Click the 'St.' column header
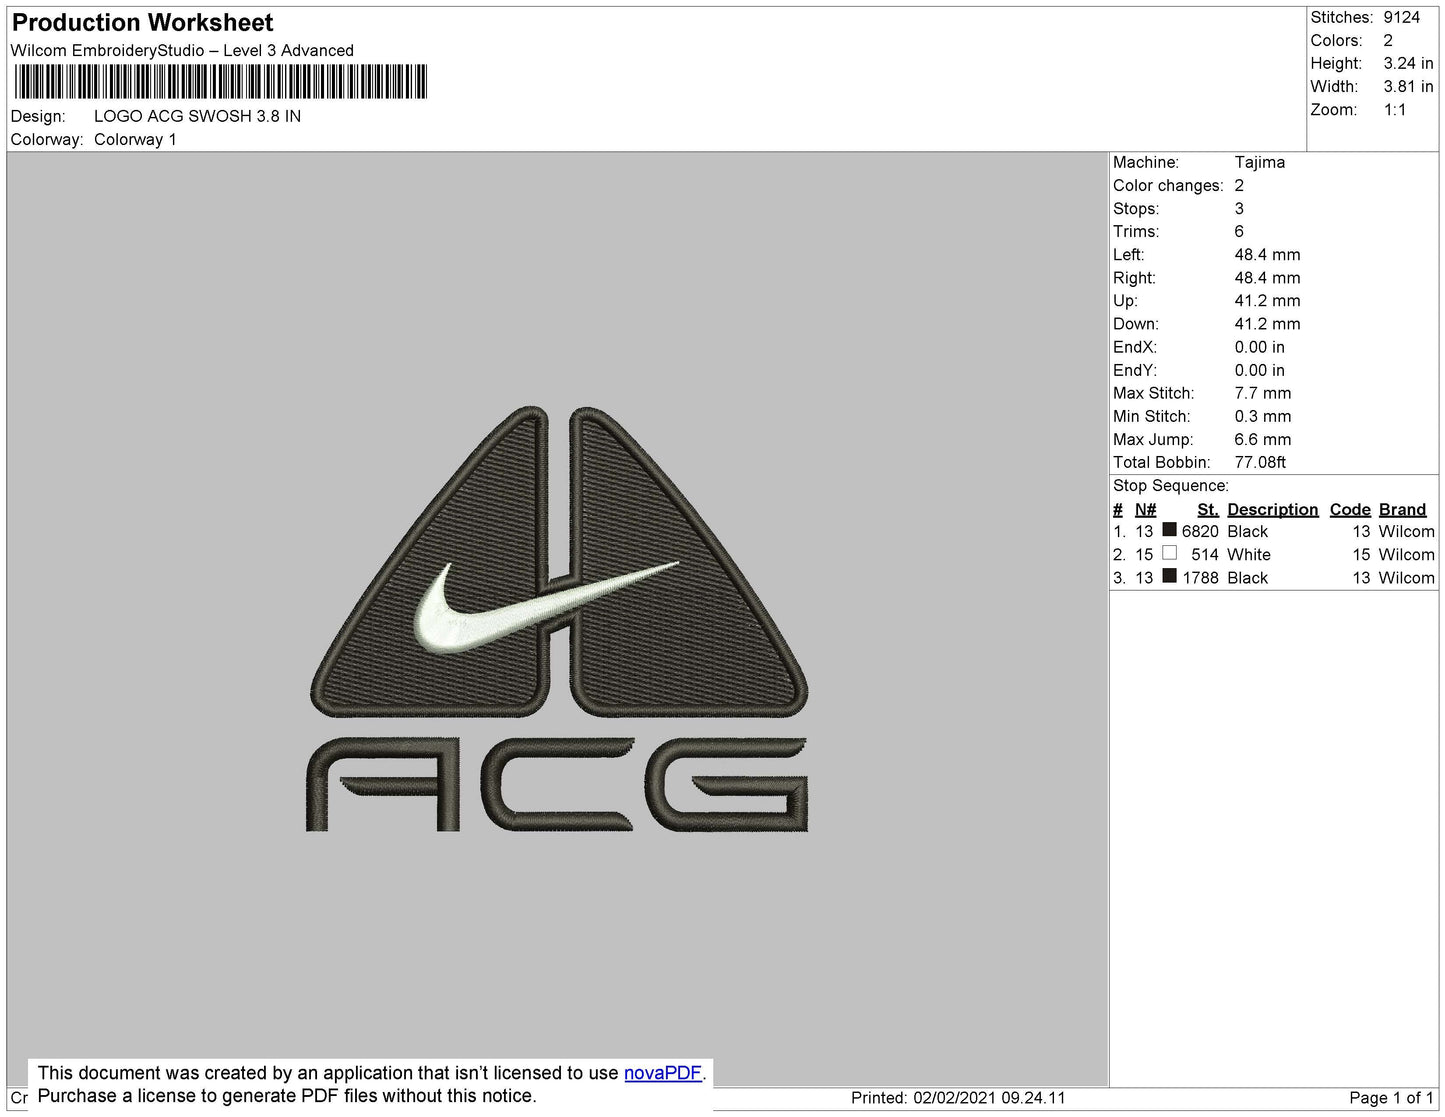1445x1117 pixels. click(1207, 509)
